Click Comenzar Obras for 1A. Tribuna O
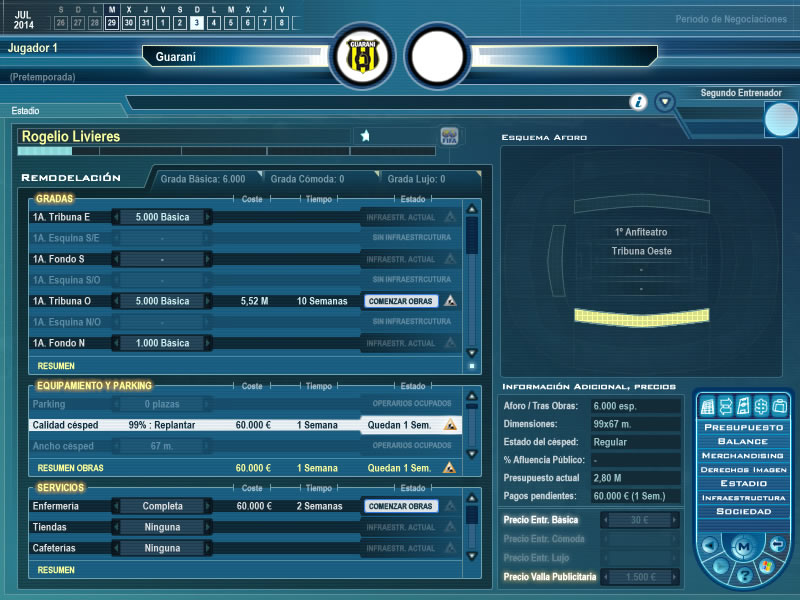 tap(400, 301)
